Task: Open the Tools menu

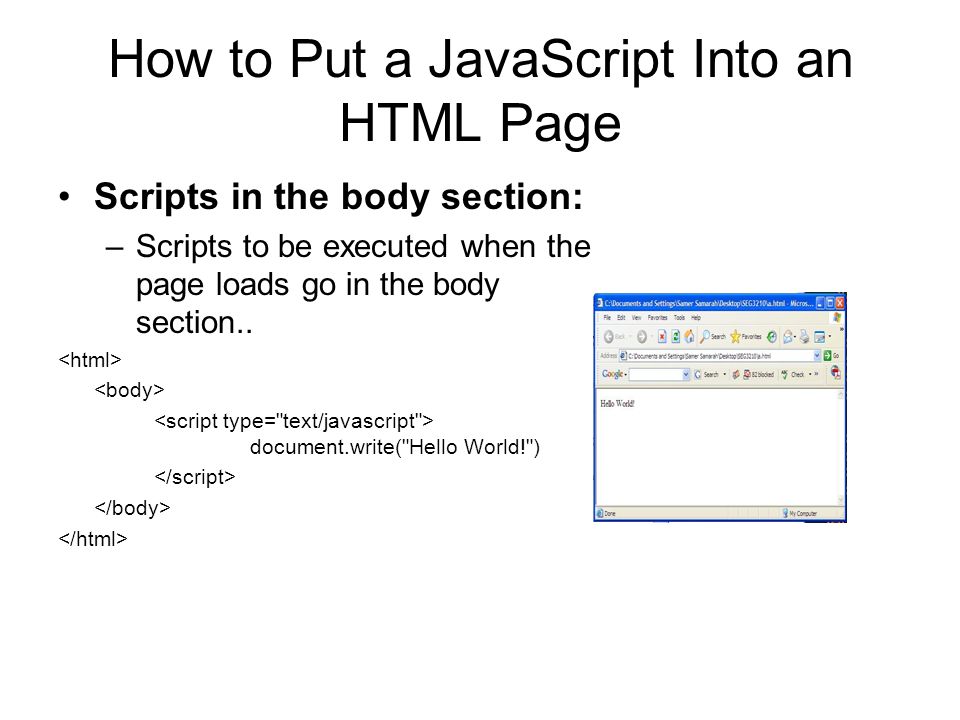Action: (x=680, y=318)
